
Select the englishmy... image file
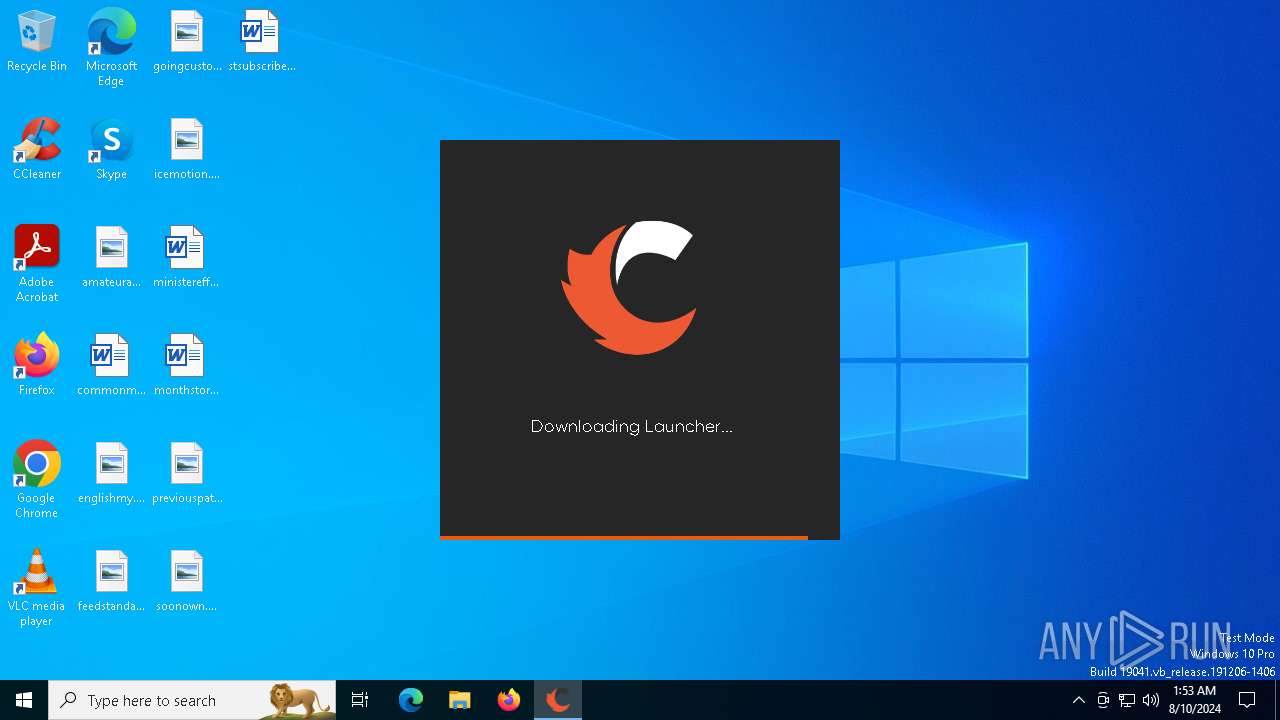(111, 473)
